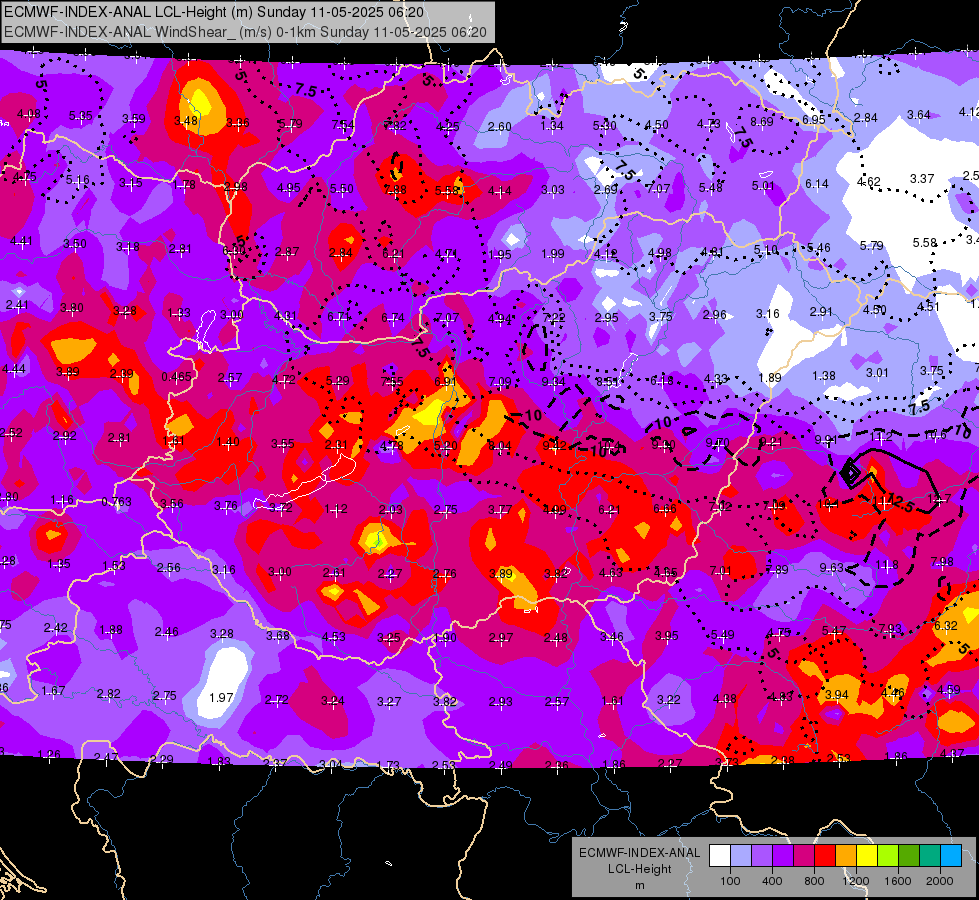
Task: Click the shear value 6.32
Action: pos(945,625)
